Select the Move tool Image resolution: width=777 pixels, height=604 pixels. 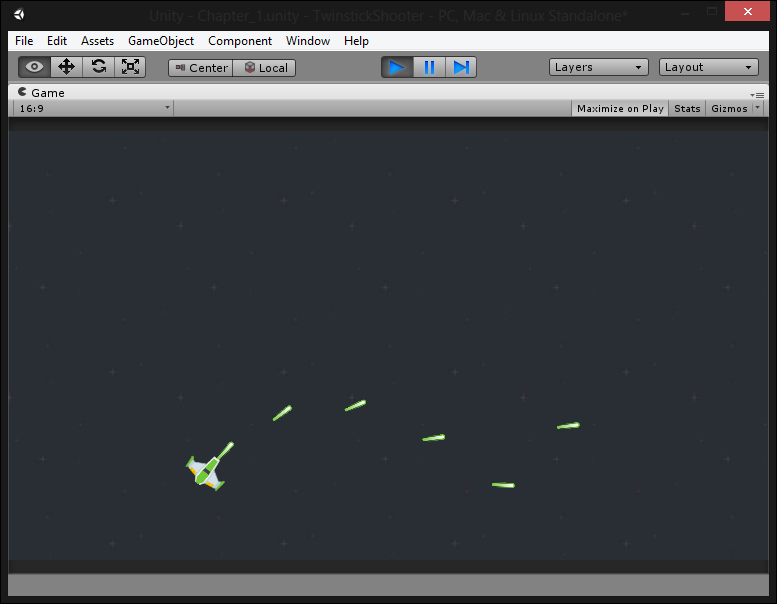coord(66,67)
